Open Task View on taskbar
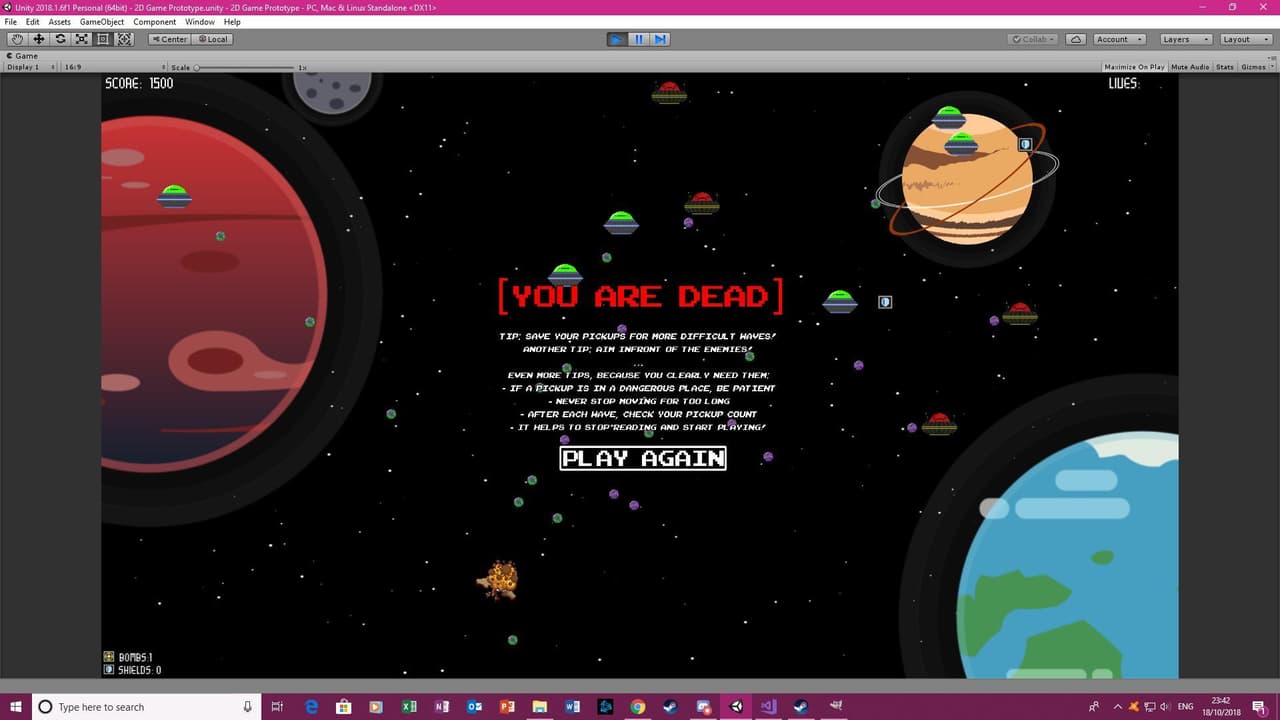The image size is (1280, 720). tap(278, 707)
